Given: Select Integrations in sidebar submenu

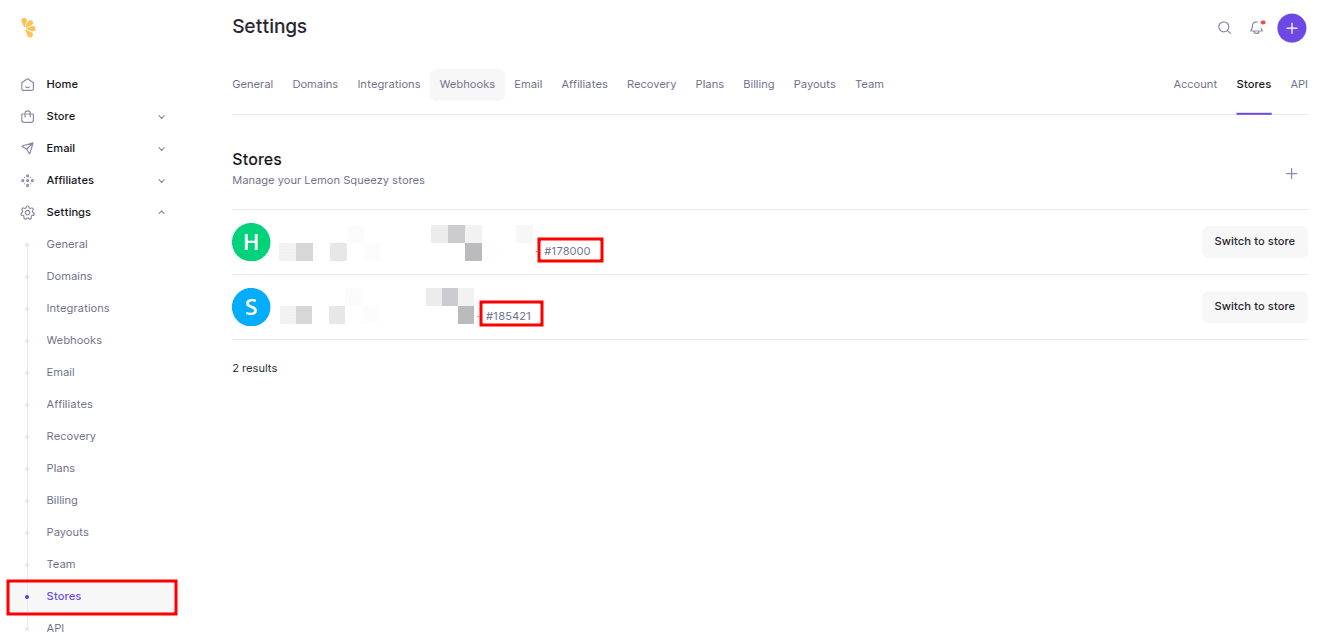Looking at the screenshot, I should (x=78, y=309).
